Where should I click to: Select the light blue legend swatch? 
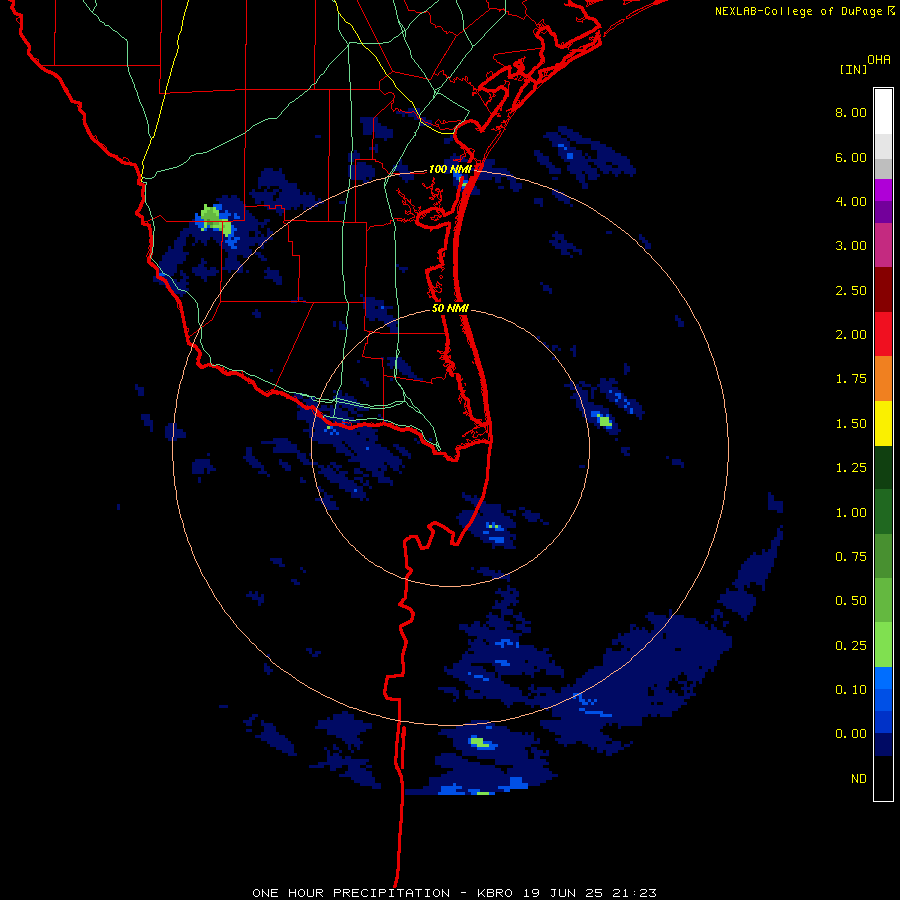(883, 678)
